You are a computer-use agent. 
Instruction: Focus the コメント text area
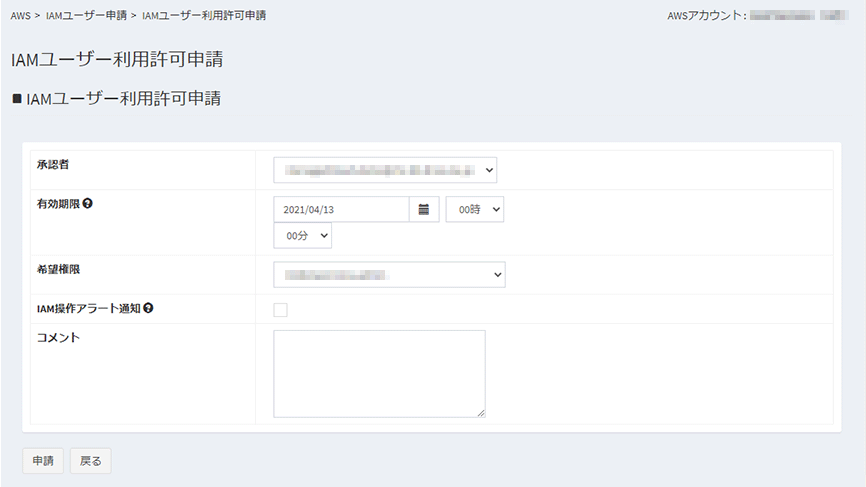(x=379, y=373)
